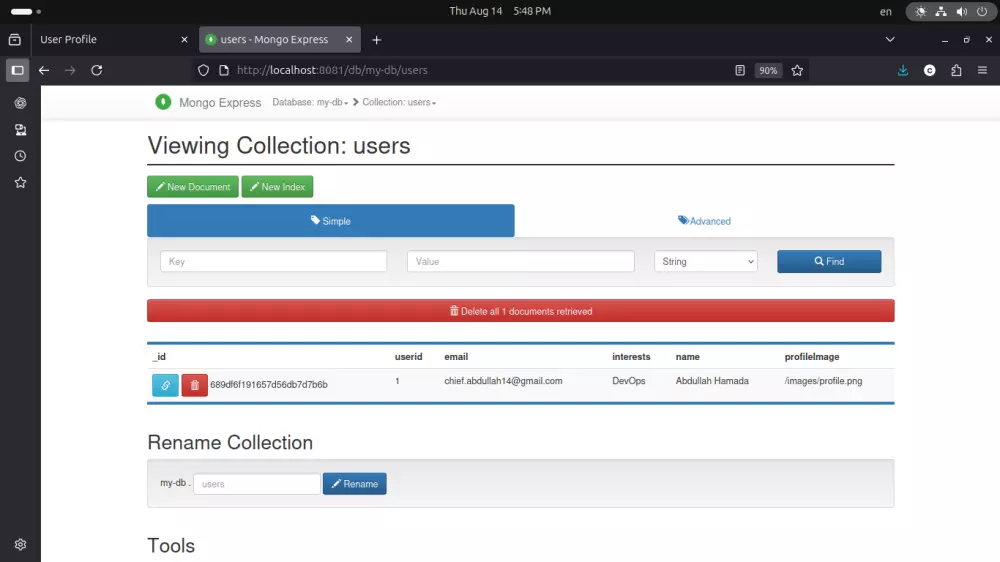
Task: Click the Rename button
Action: point(355,484)
